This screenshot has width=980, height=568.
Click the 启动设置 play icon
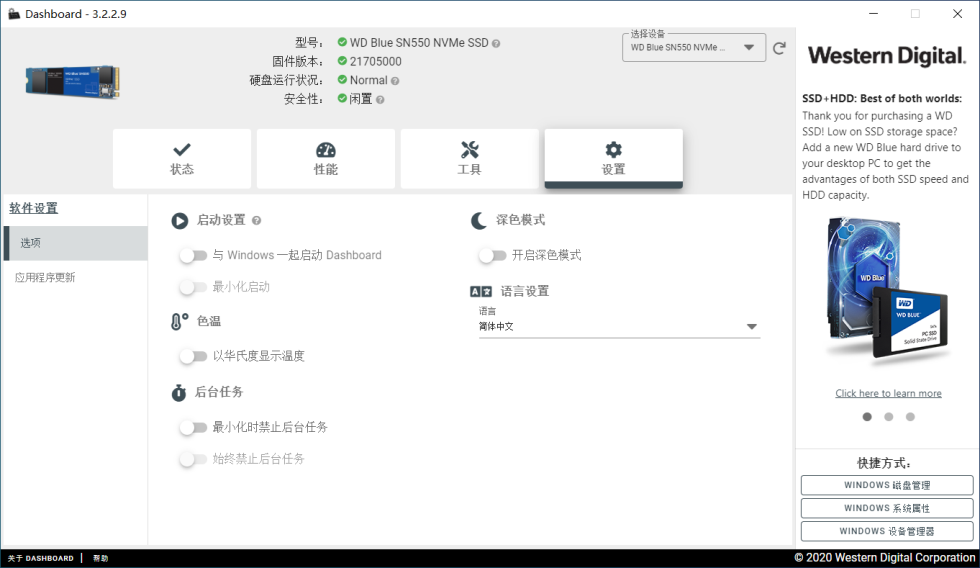179,221
